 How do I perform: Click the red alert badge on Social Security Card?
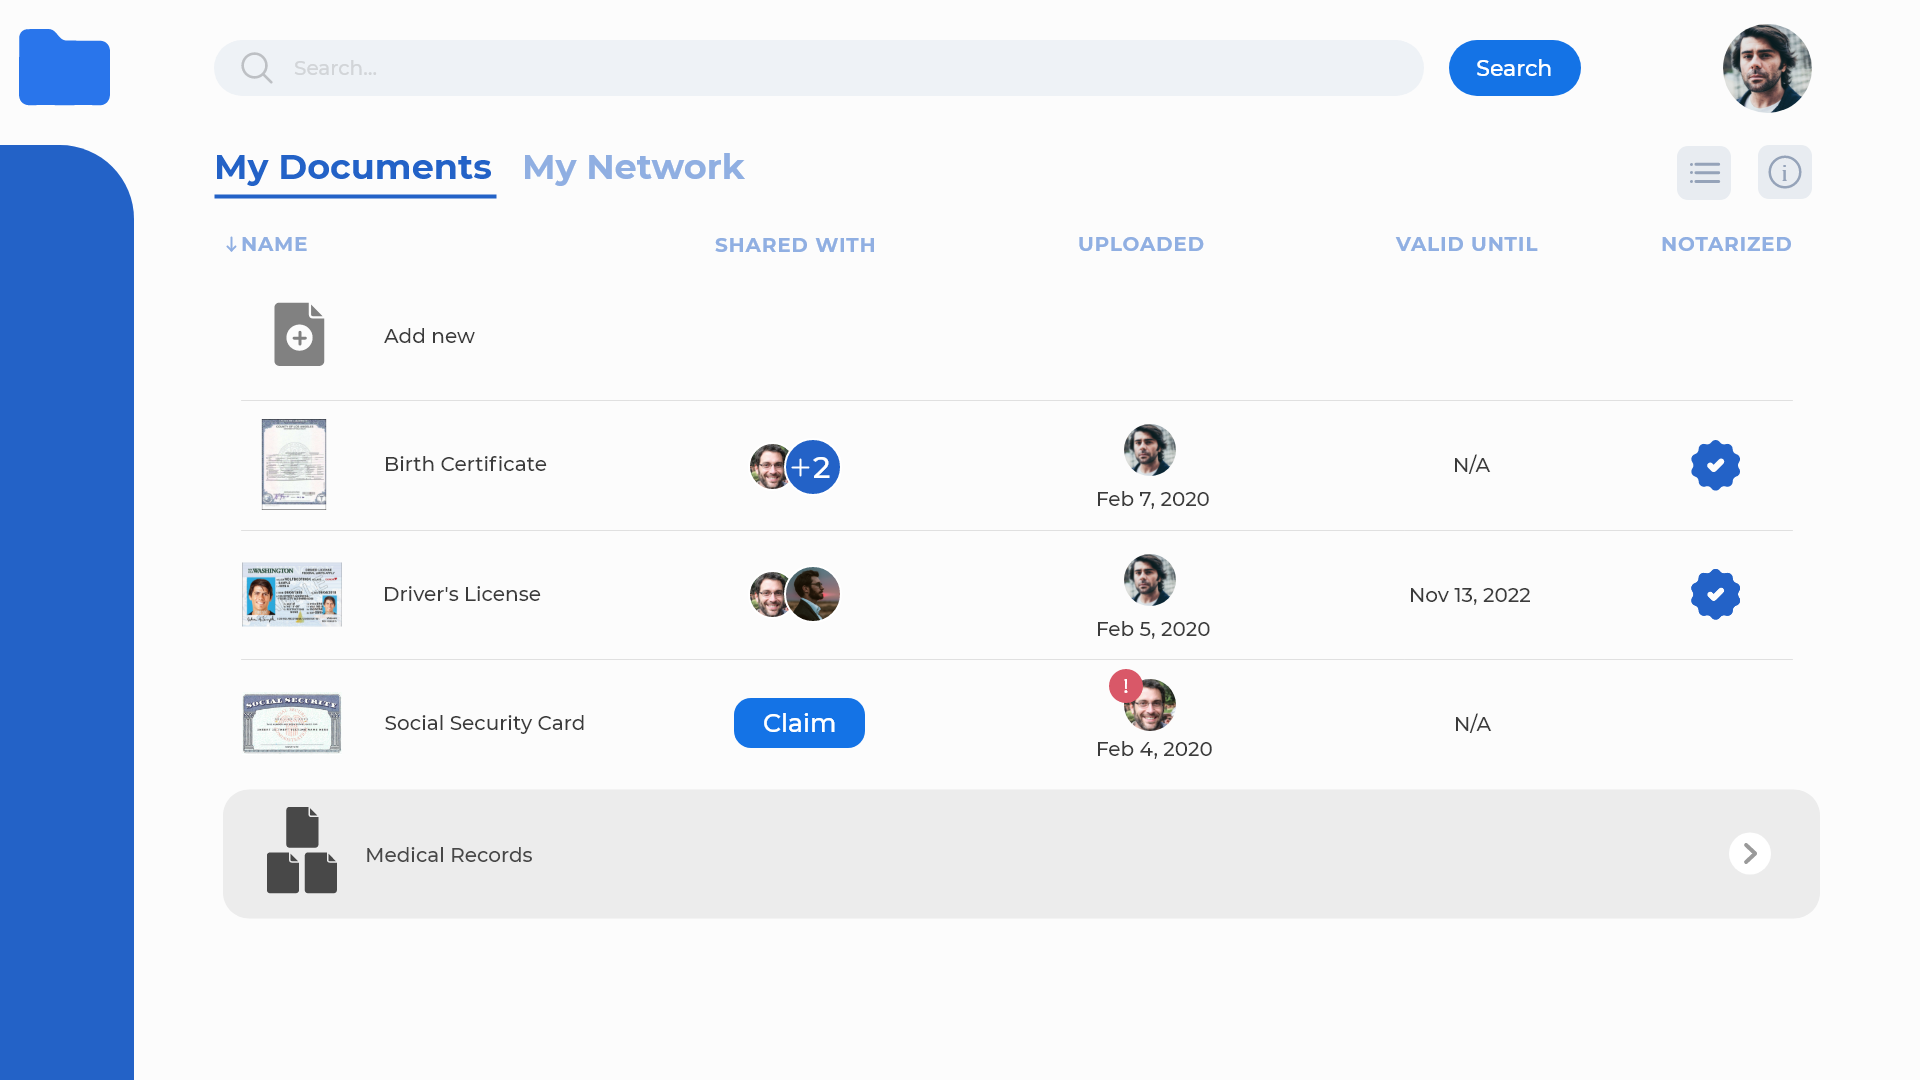coord(1125,686)
